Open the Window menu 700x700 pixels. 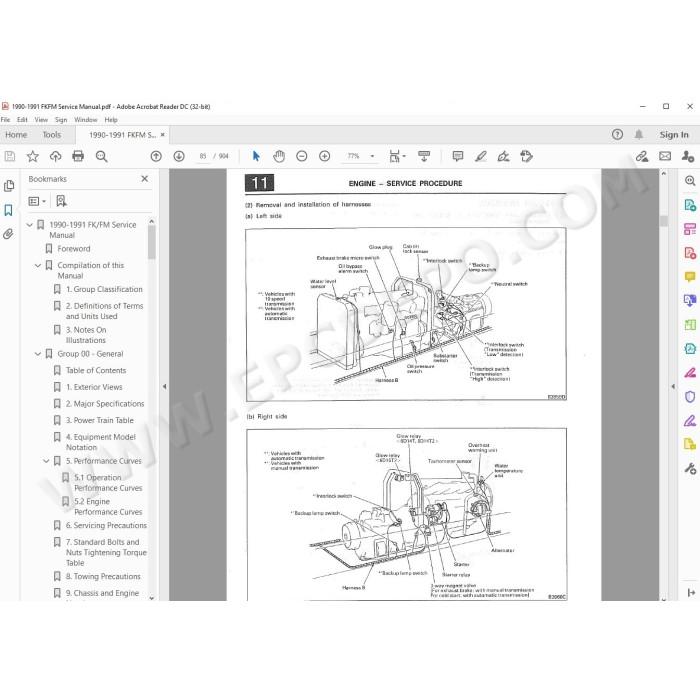click(86, 120)
